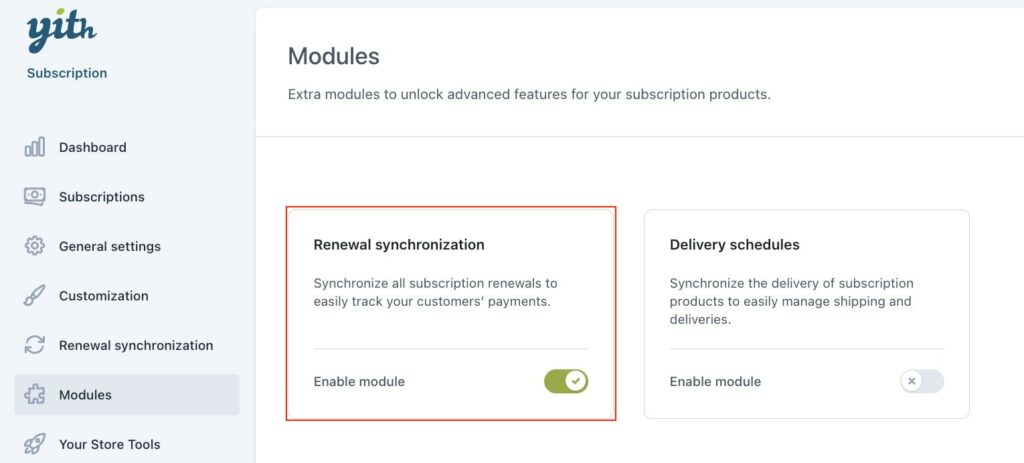Click the Modules puzzle piece icon
The width and height of the screenshot is (1024, 463).
(35, 394)
